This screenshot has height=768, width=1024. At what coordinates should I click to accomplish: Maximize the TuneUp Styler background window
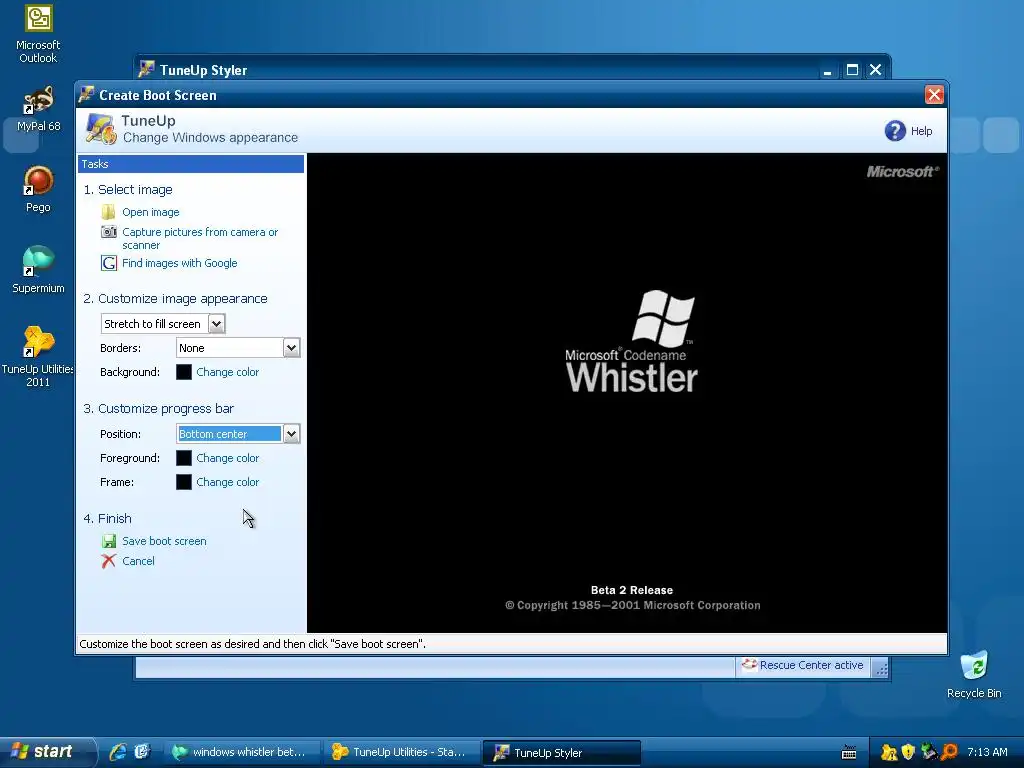point(852,70)
